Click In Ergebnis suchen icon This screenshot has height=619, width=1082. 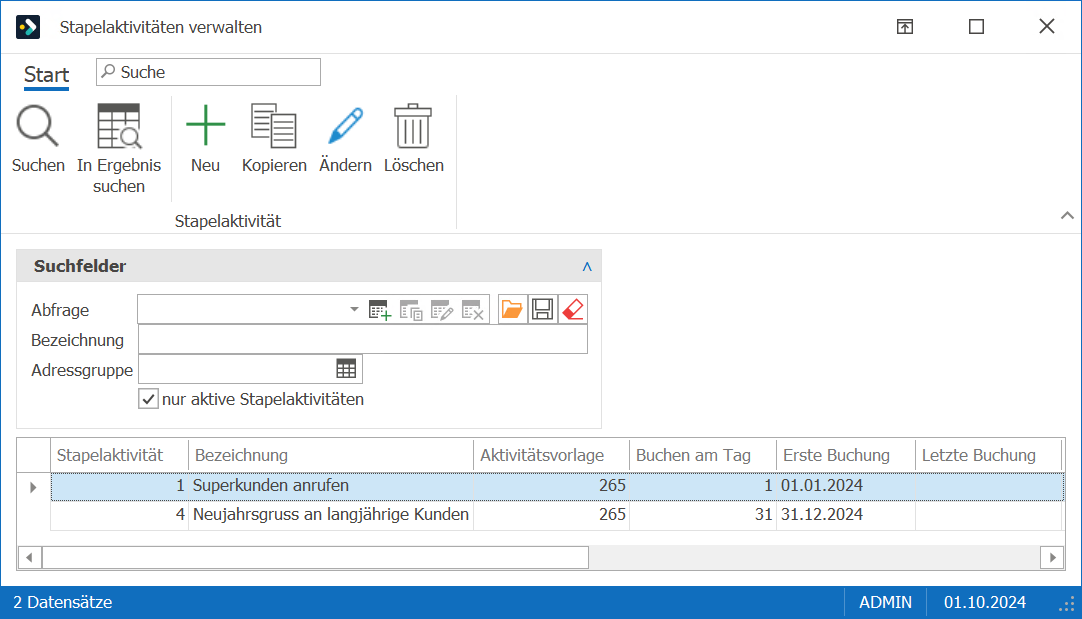point(119,126)
